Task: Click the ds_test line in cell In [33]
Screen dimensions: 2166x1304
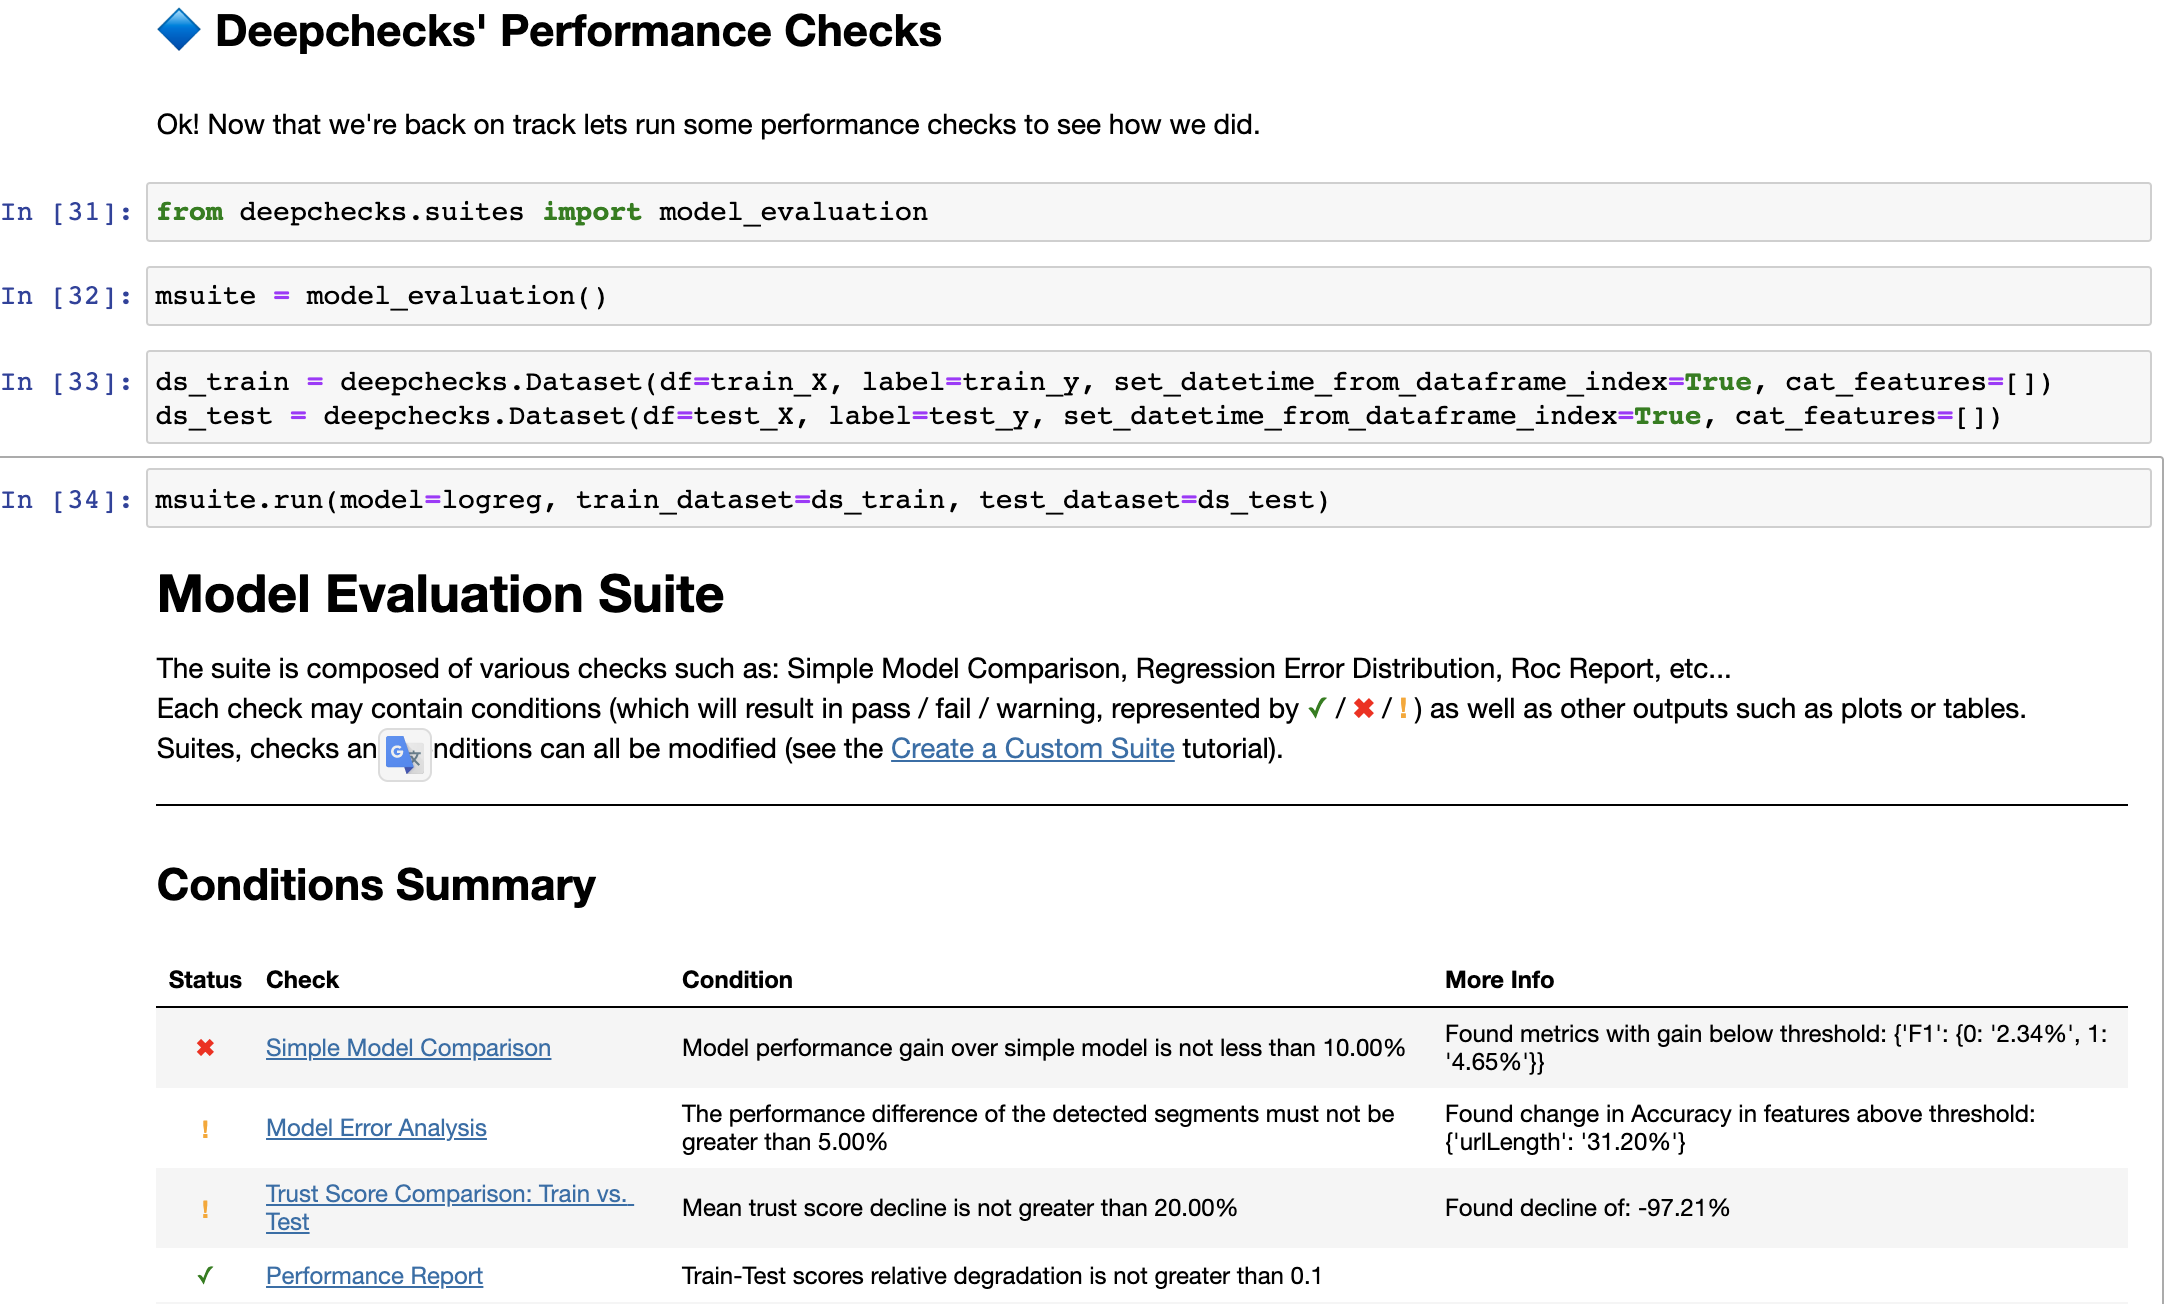Action: pyautogui.click(x=1078, y=416)
